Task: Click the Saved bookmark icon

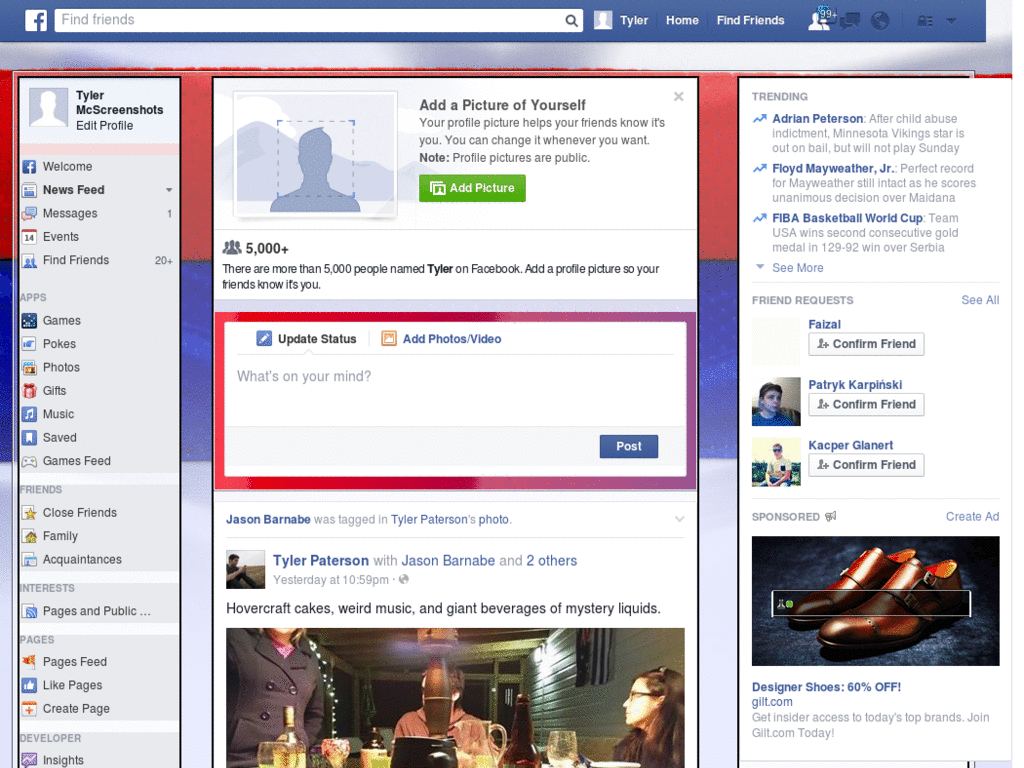Action: [29, 438]
